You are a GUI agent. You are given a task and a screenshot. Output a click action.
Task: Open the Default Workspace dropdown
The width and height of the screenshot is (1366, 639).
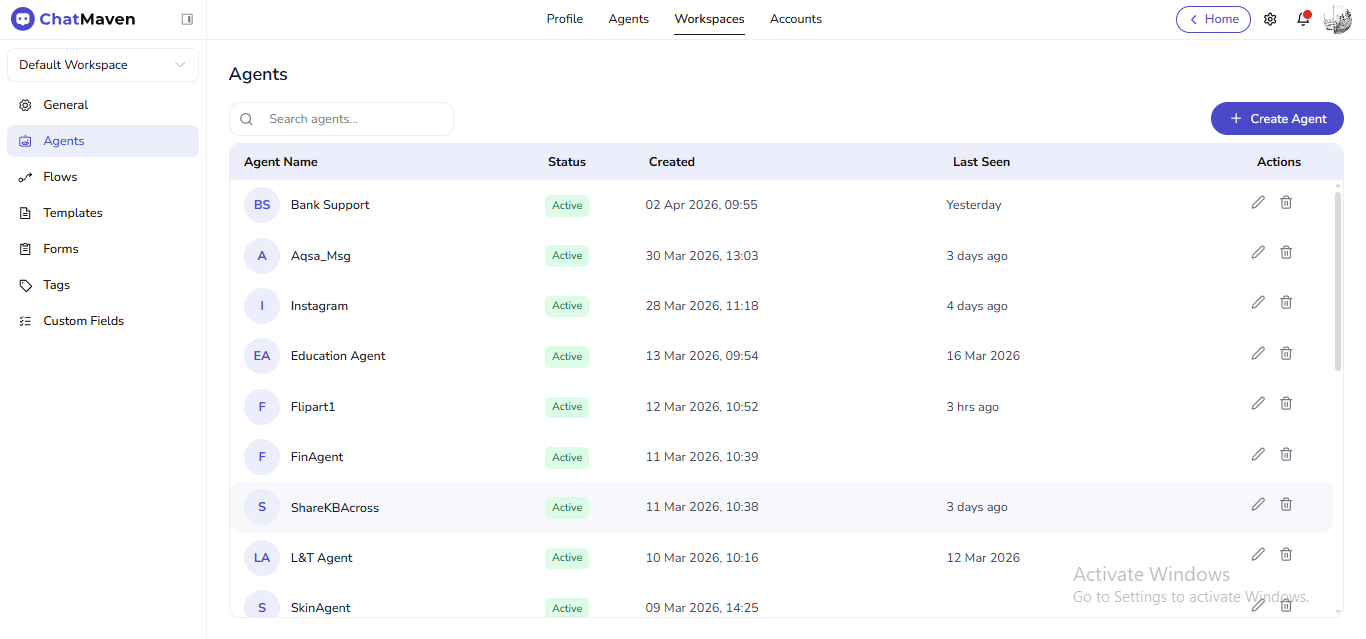[102, 64]
